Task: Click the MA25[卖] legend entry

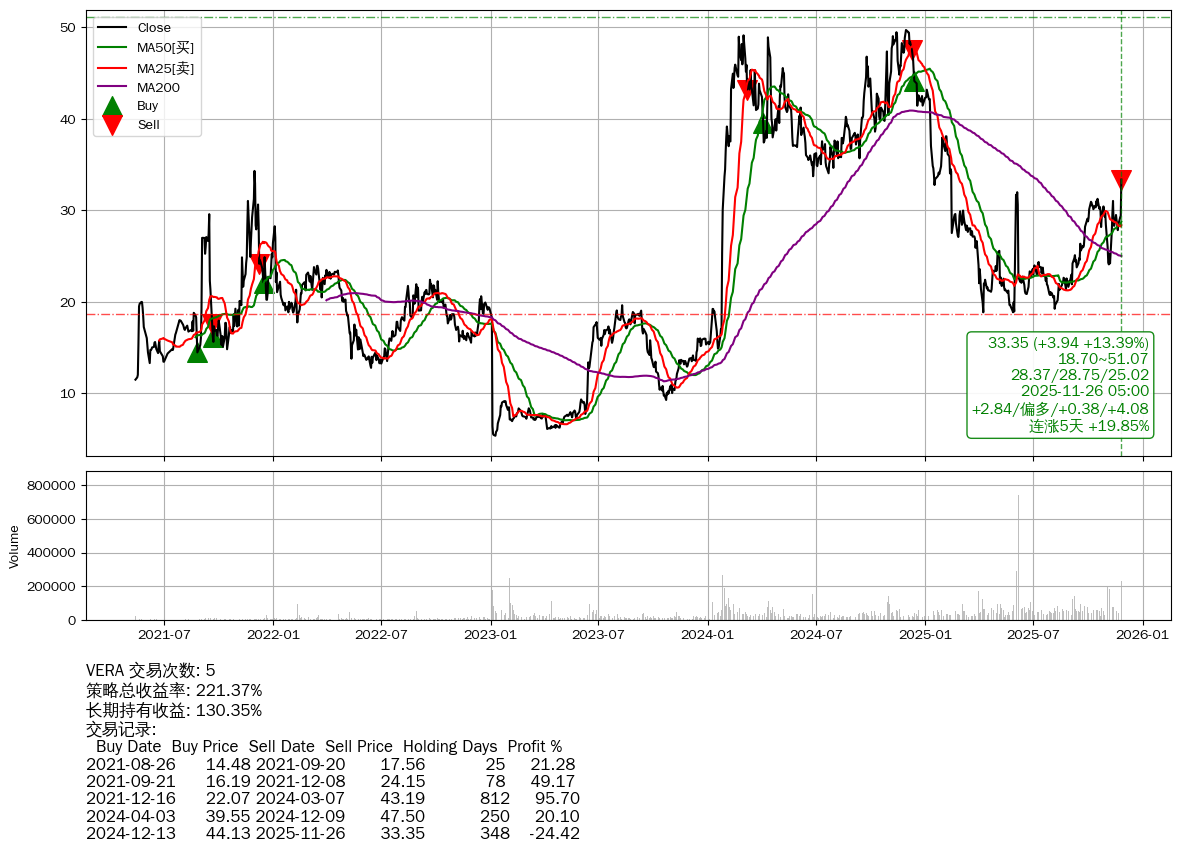Action: coord(165,68)
